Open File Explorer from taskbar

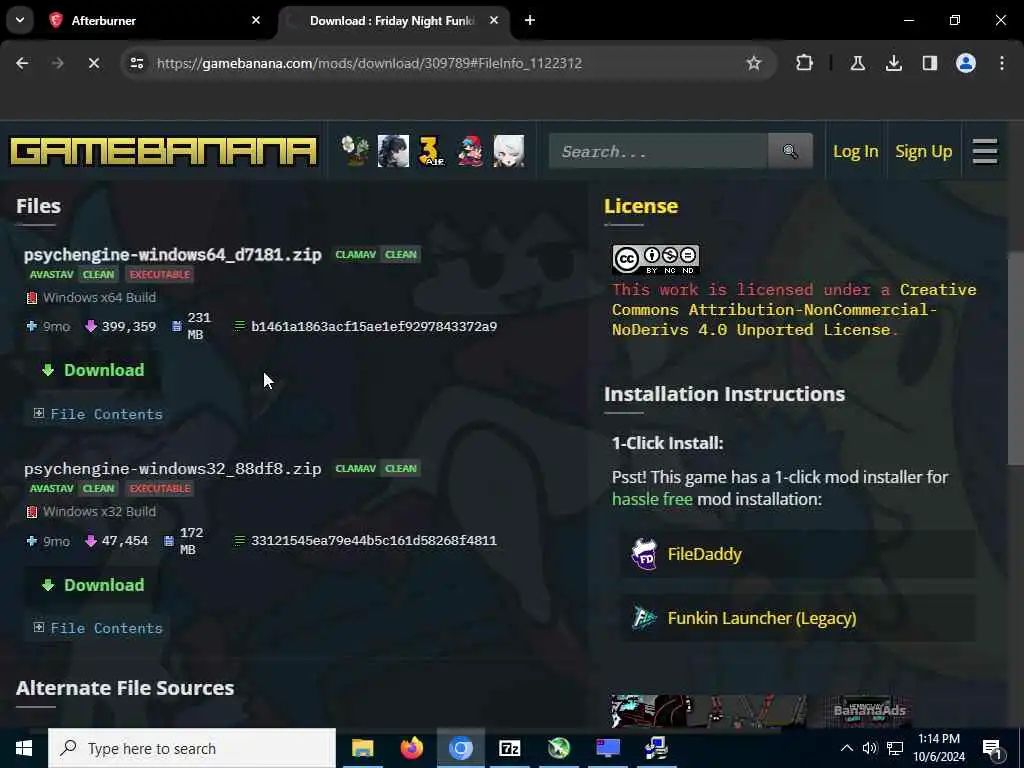[362, 748]
